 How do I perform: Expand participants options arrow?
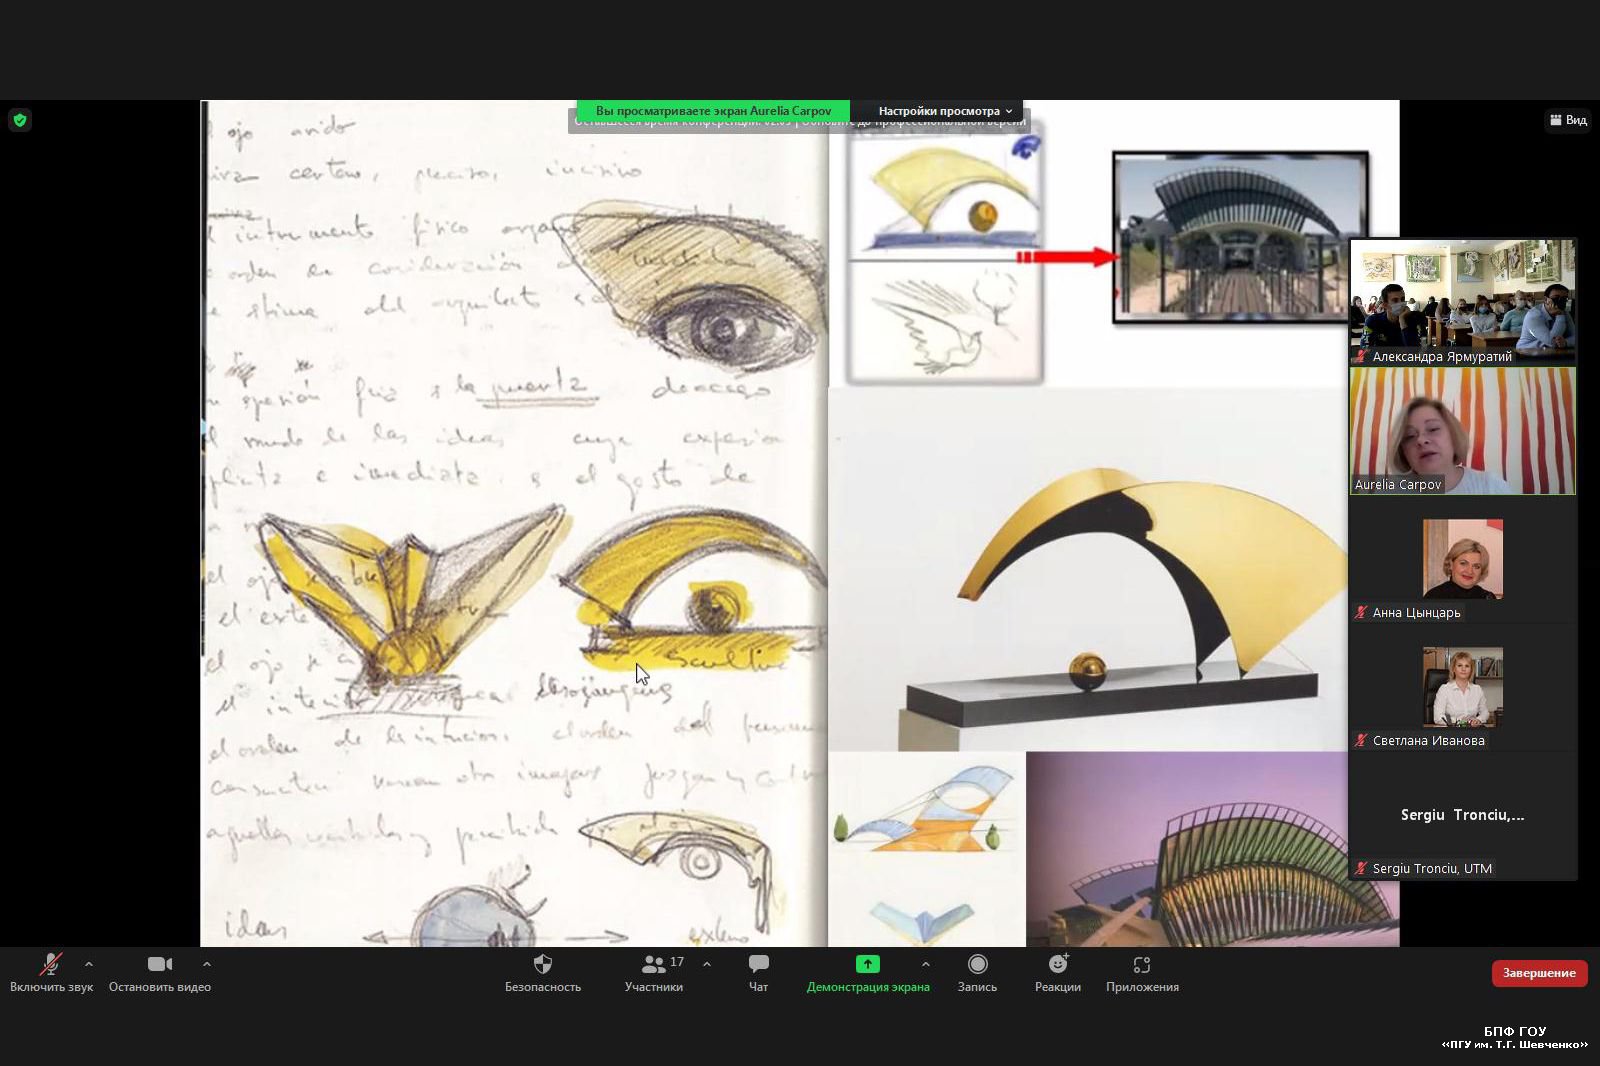tap(707, 964)
